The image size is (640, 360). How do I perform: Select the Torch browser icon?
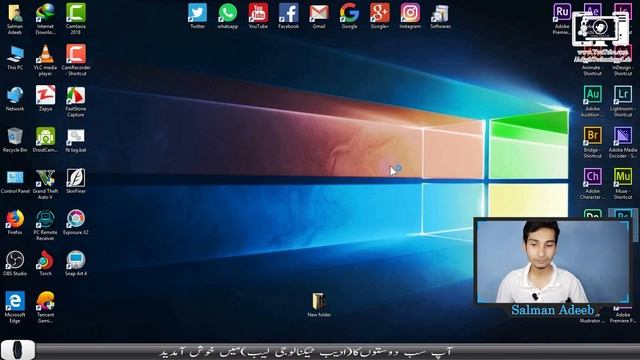pyautogui.click(x=45, y=260)
